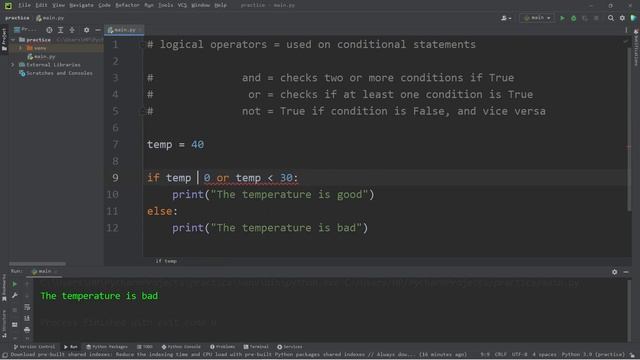The image size is (640, 360).
Task: Open the View menu
Action: click(x=58, y=5)
